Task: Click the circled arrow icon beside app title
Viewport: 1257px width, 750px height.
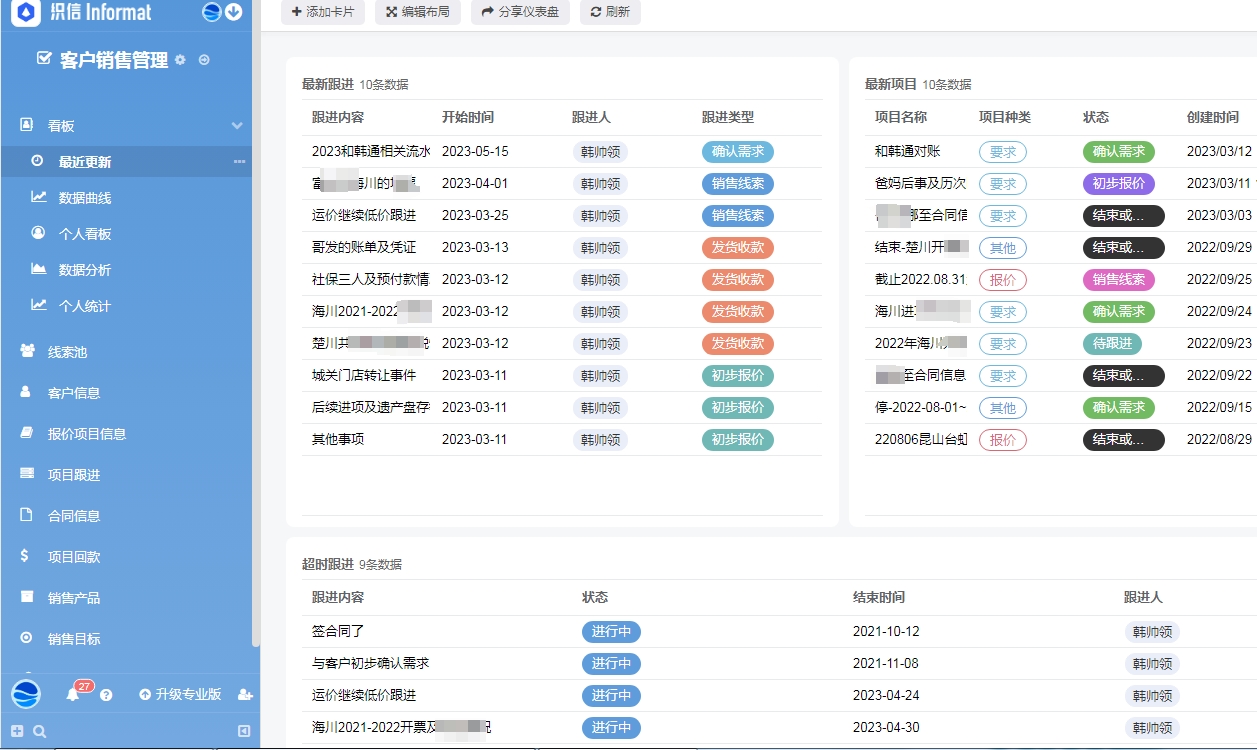Action: tap(204, 60)
